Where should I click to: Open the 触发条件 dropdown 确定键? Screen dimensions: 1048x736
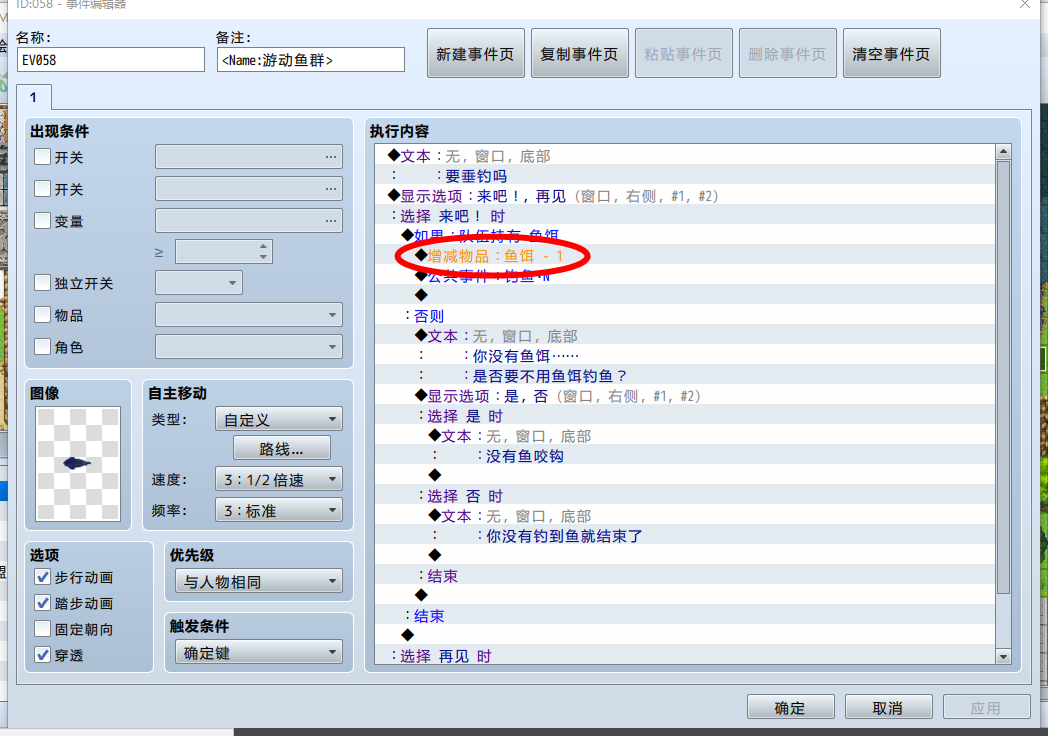[x=259, y=652]
